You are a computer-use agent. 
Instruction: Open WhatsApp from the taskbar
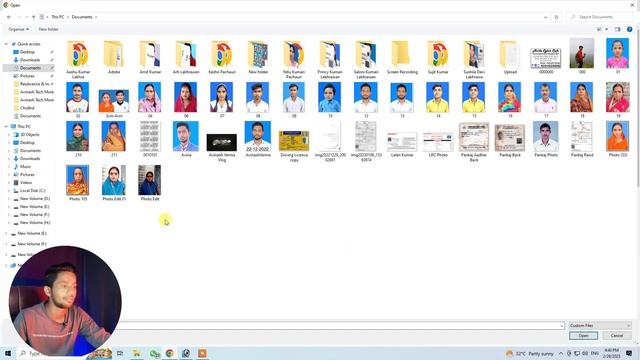[154, 353]
